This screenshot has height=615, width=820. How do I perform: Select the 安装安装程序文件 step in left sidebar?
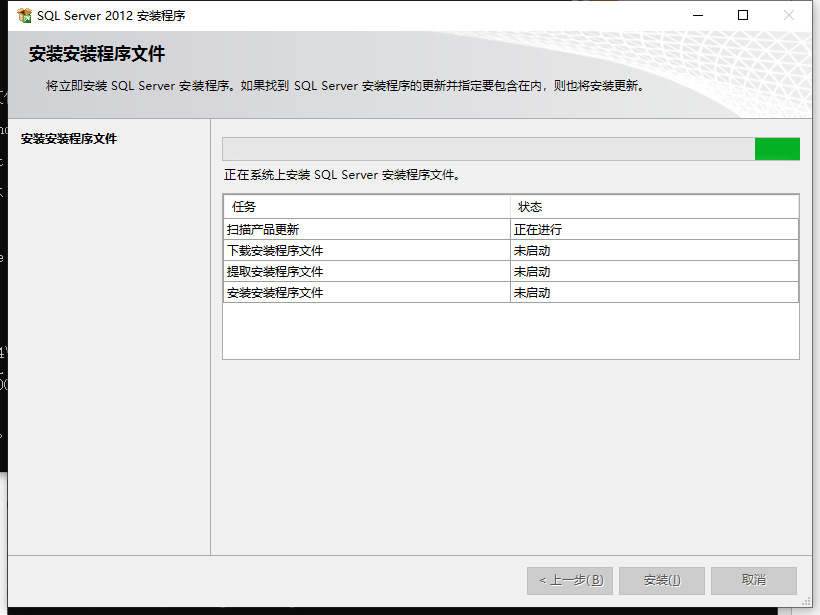click(69, 139)
